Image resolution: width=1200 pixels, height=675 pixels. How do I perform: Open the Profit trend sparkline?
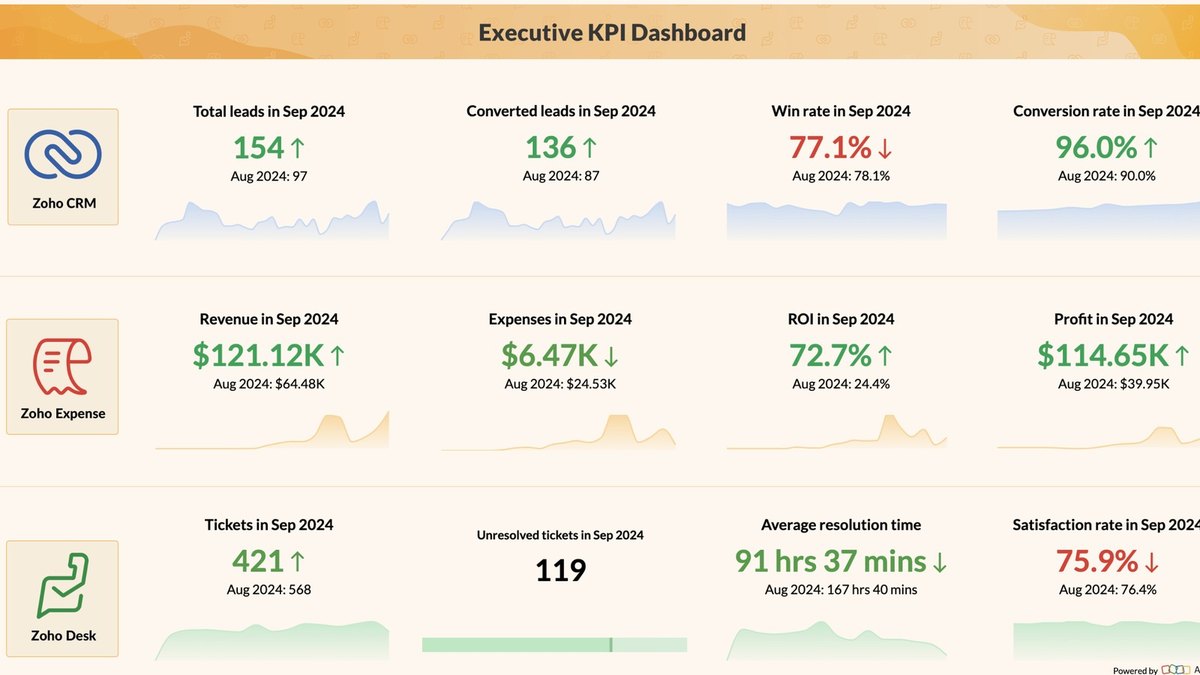(1098, 437)
